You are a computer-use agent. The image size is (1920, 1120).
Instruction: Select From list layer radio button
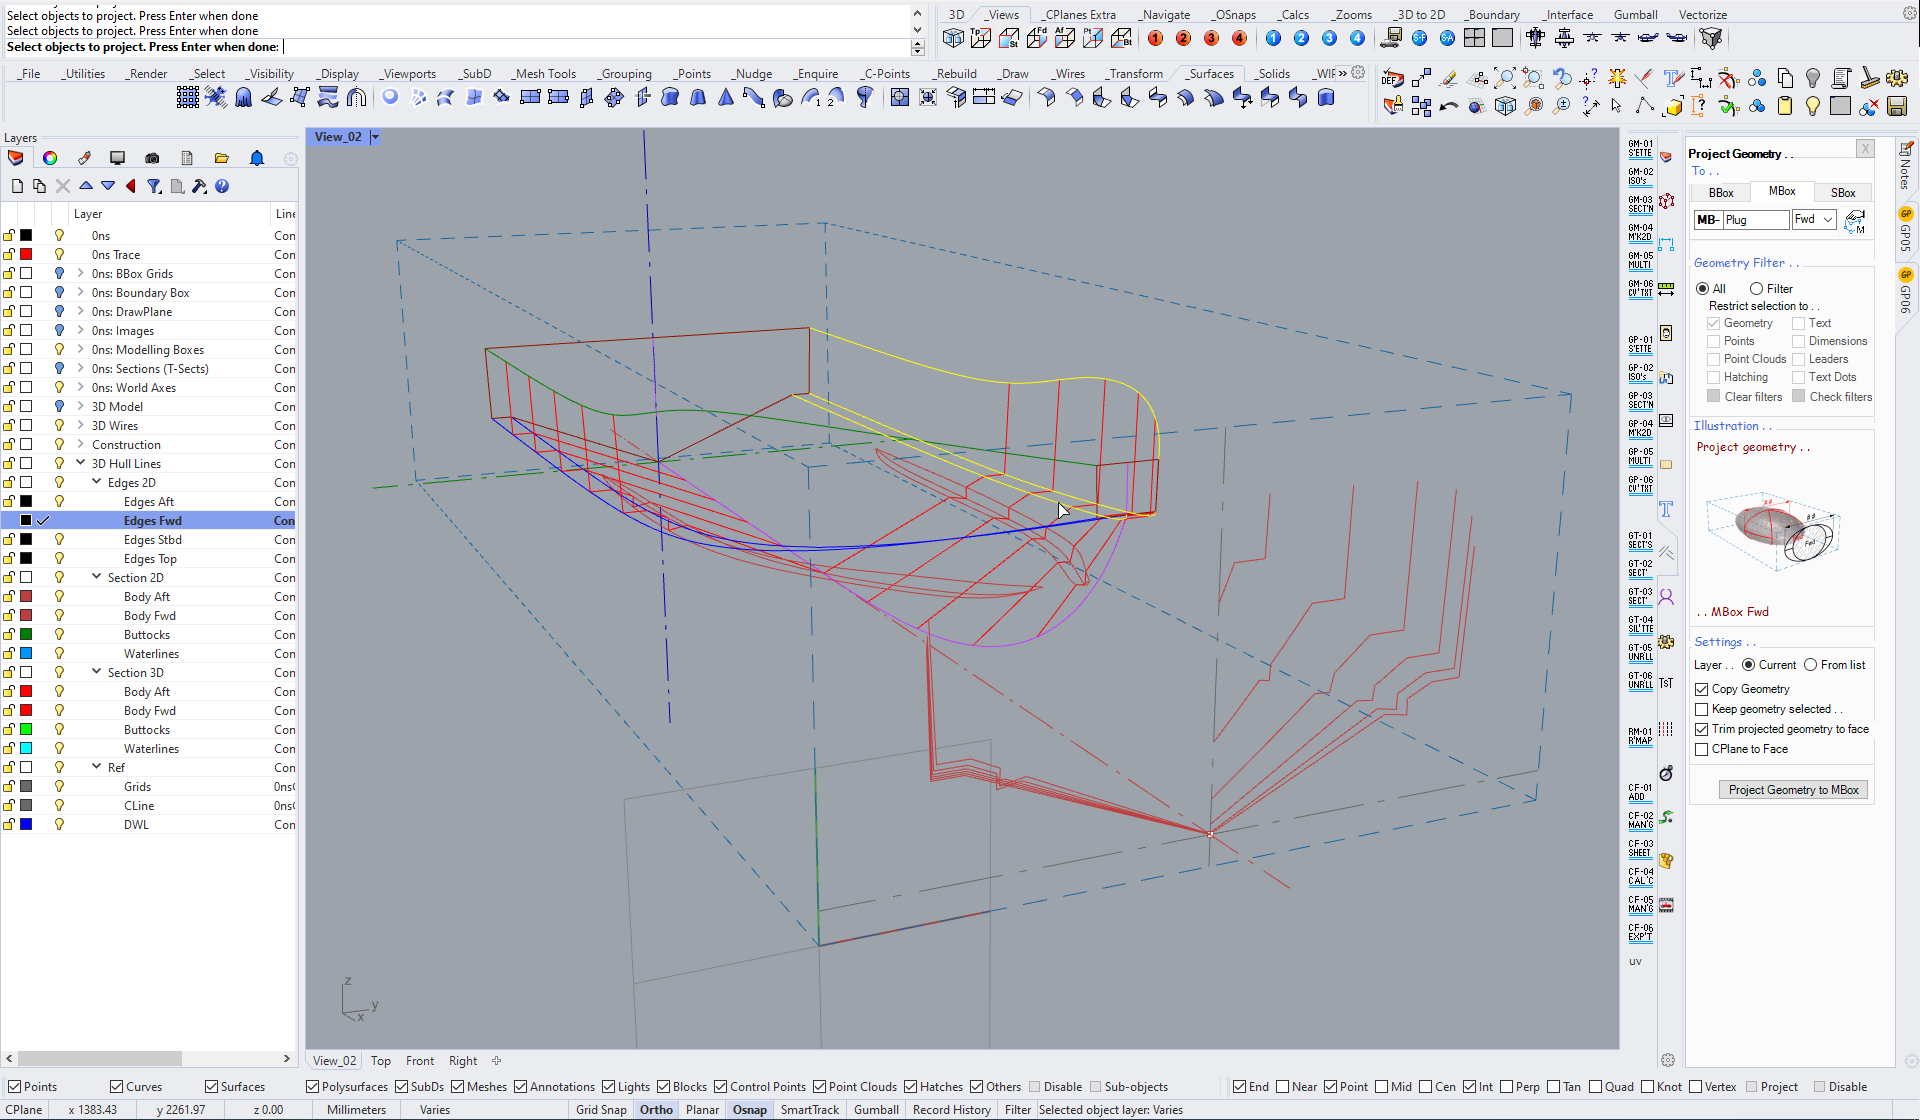pos(1810,665)
